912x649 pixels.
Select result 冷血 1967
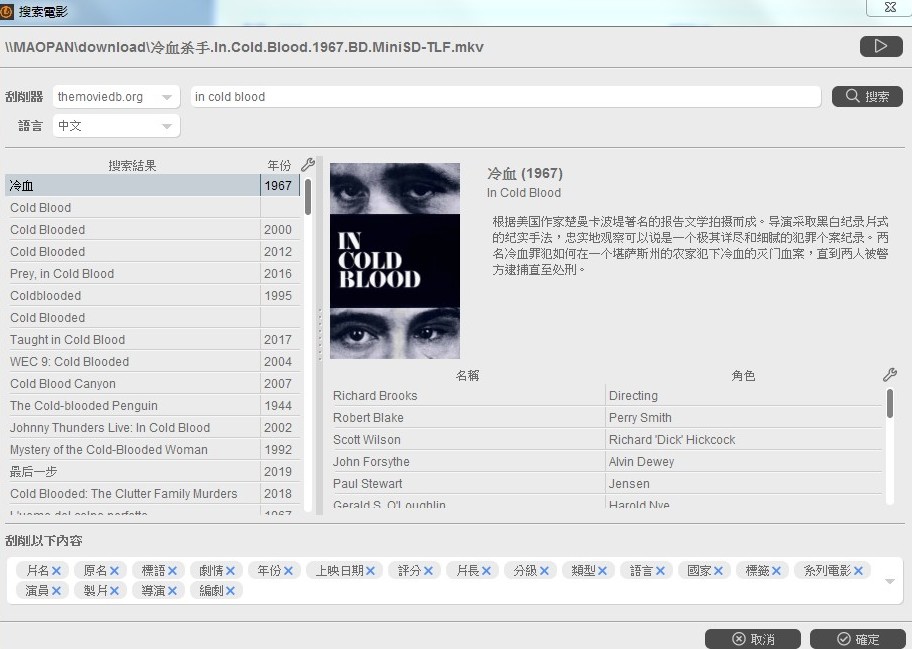[152, 186]
